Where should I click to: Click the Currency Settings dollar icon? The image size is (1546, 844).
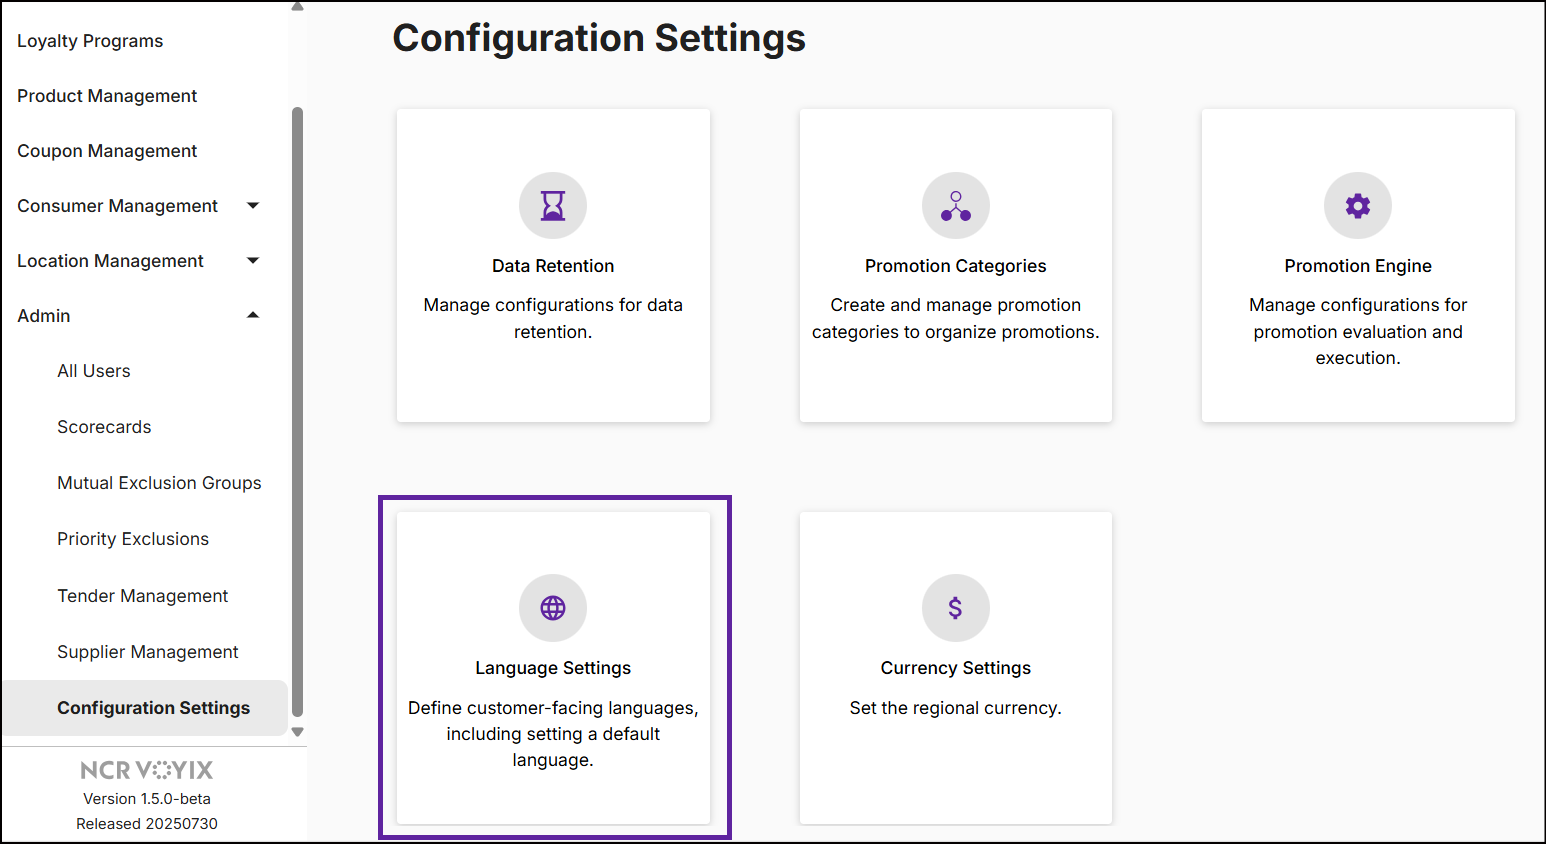pyautogui.click(x=956, y=608)
